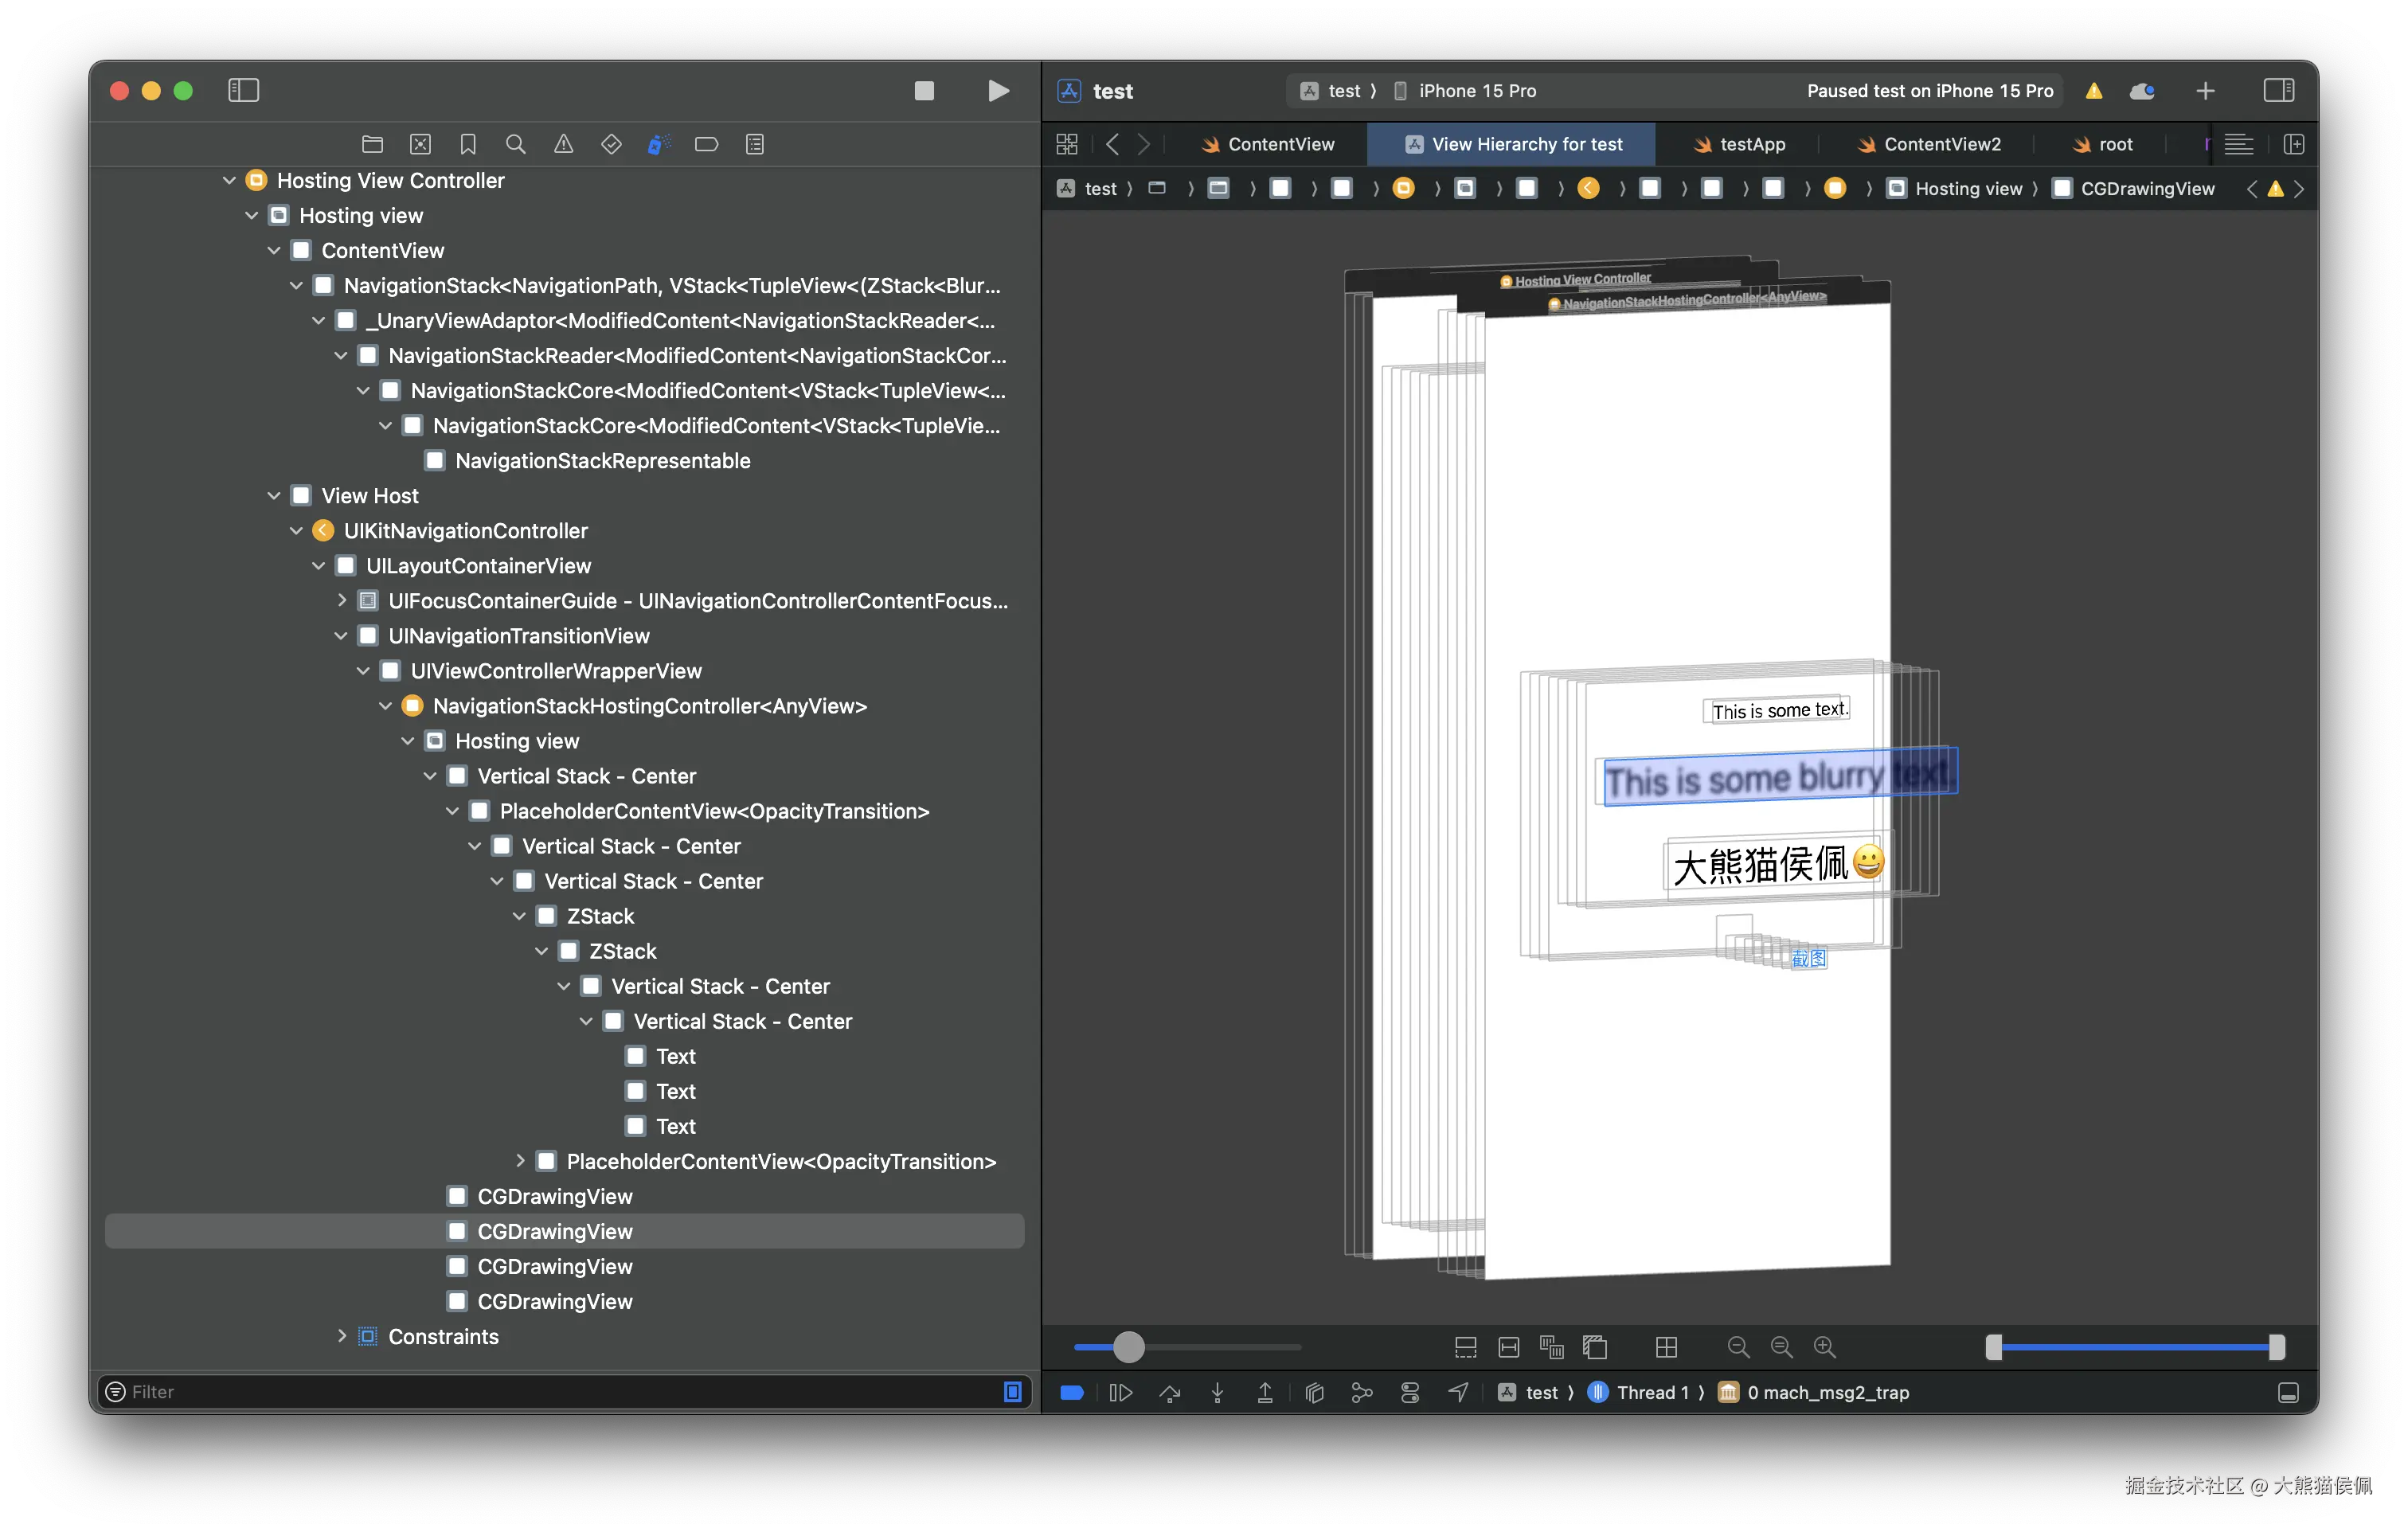Viewport: 2408px width, 1532px height.
Task: Collapse the UIKitNavigationController node
Action: pos(296,531)
